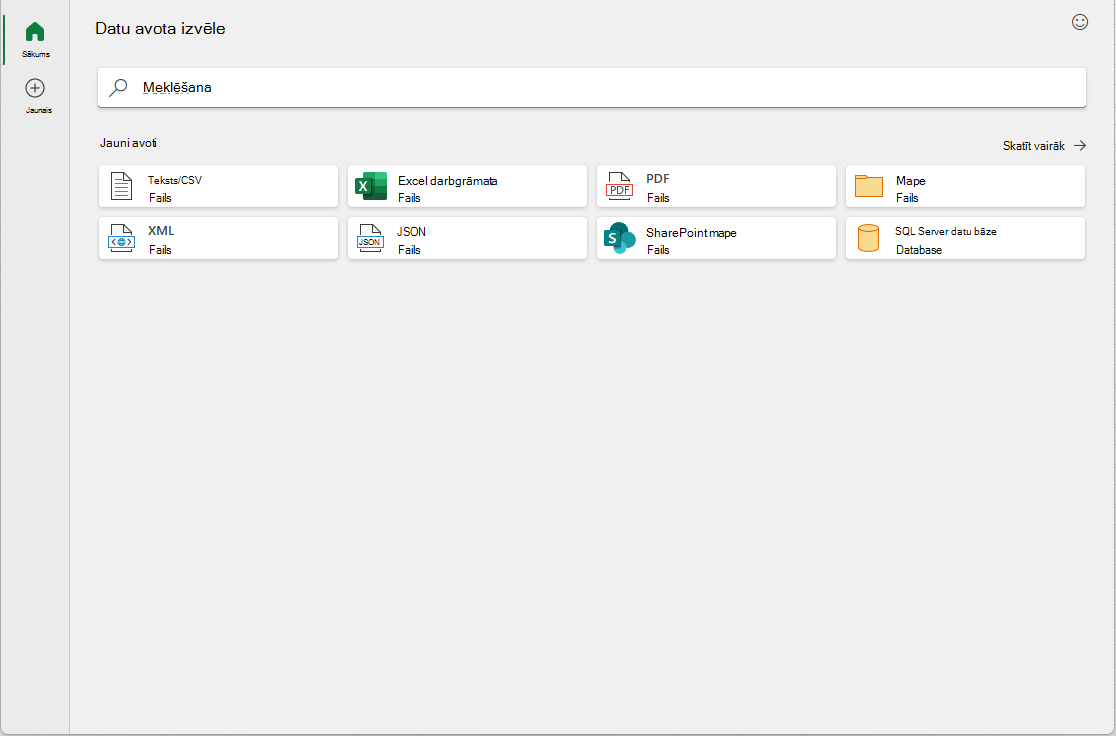This screenshot has height=736, width=1116.
Task: Open the Excel darbgrāmata source tile
Action: [x=468, y=186]
